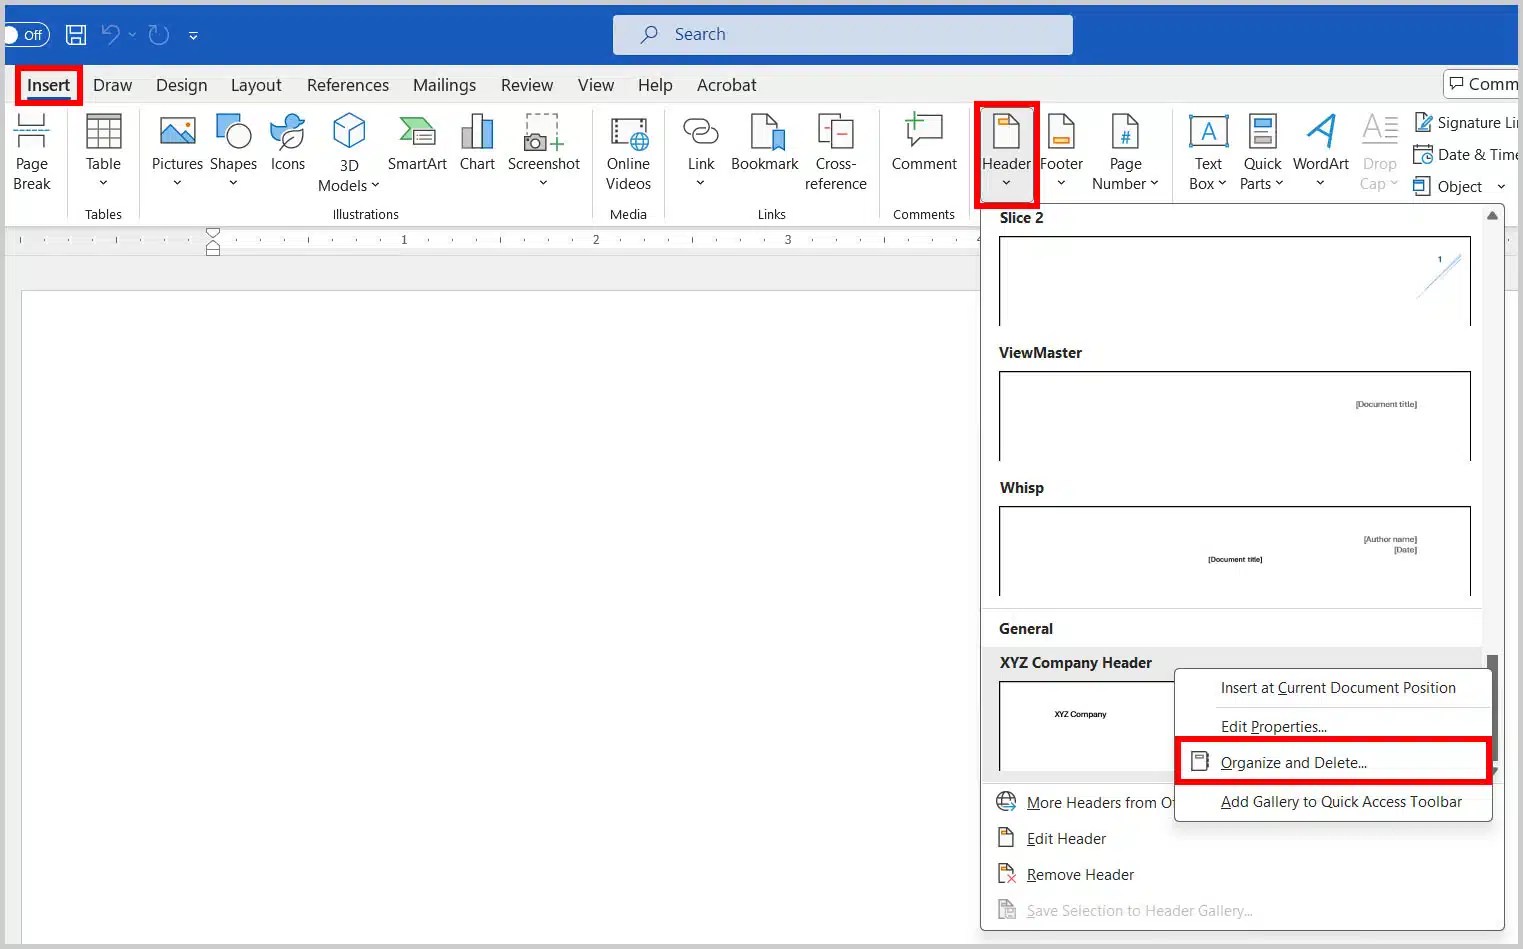Click the first line indent ruler marker
Image resolution: width=1523 pixels, height=949 pixels.
pyautogui.click(x=213, y=233)
